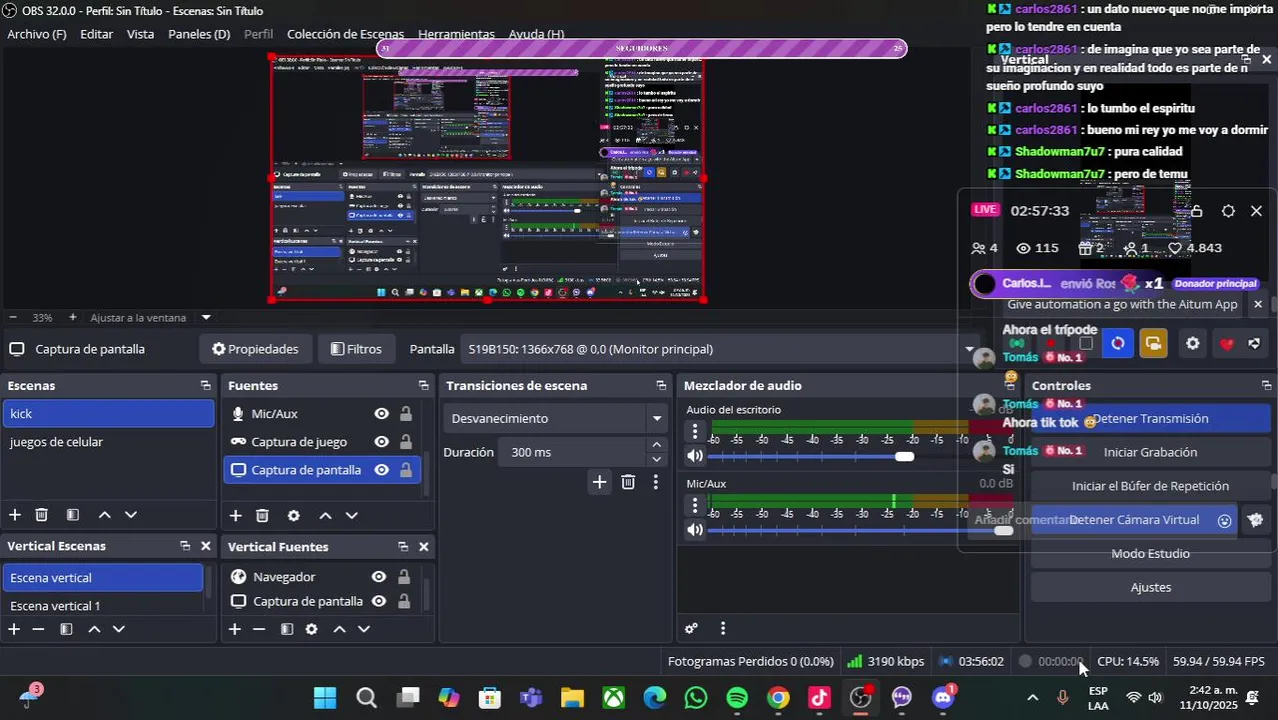Delete selected source in Fuentes panel
The height and width of the screenshot is (720, 1278).
coord(262,515)
